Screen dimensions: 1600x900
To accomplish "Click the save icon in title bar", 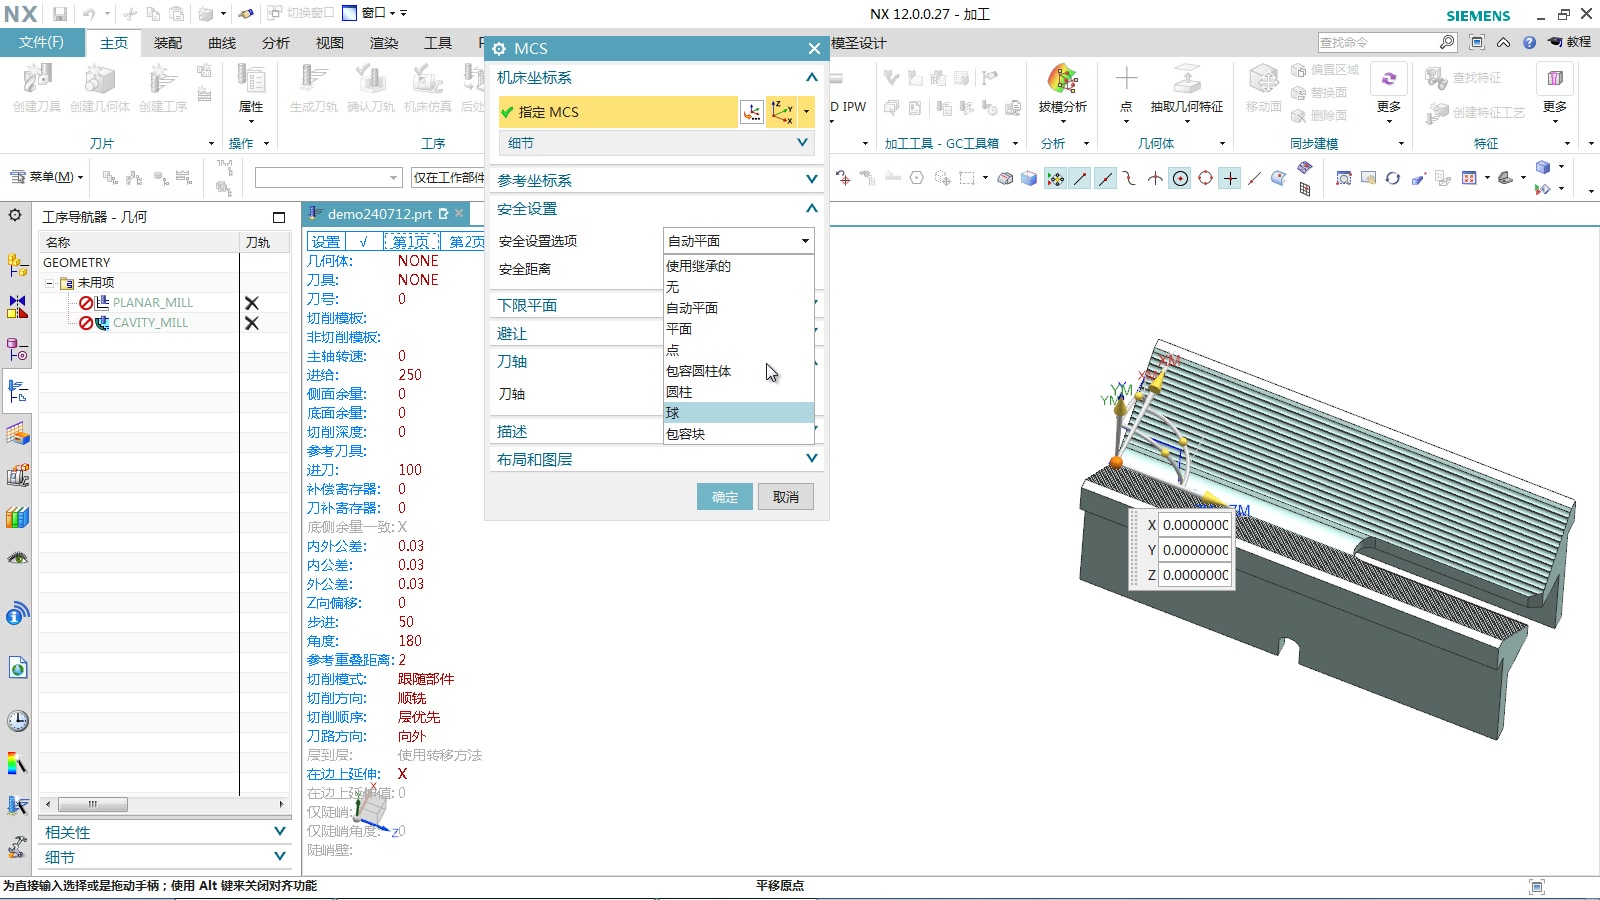I will (60, 14).
